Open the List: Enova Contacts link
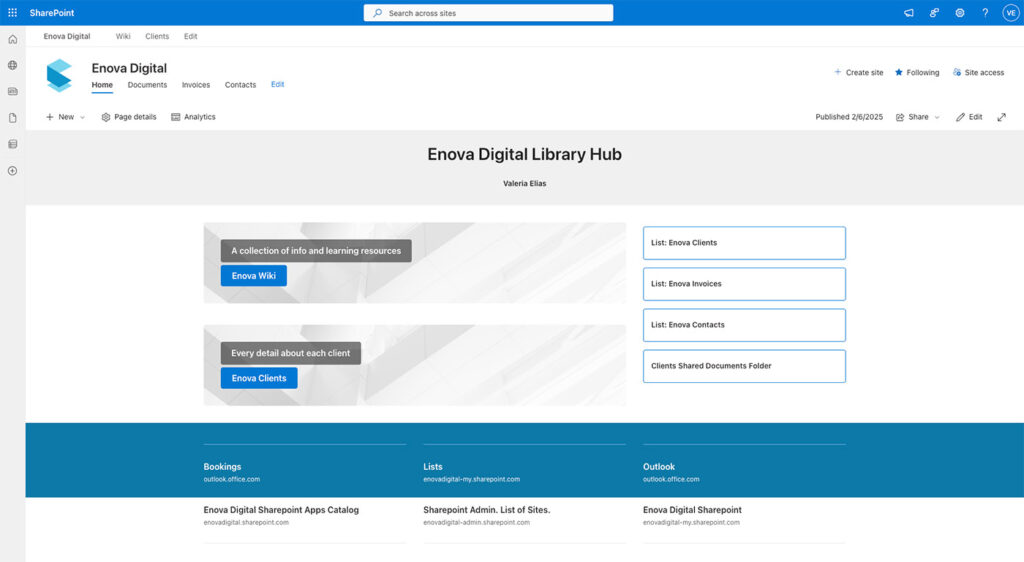This screenshot has height=562, width=1024. [x=744, y=325]
